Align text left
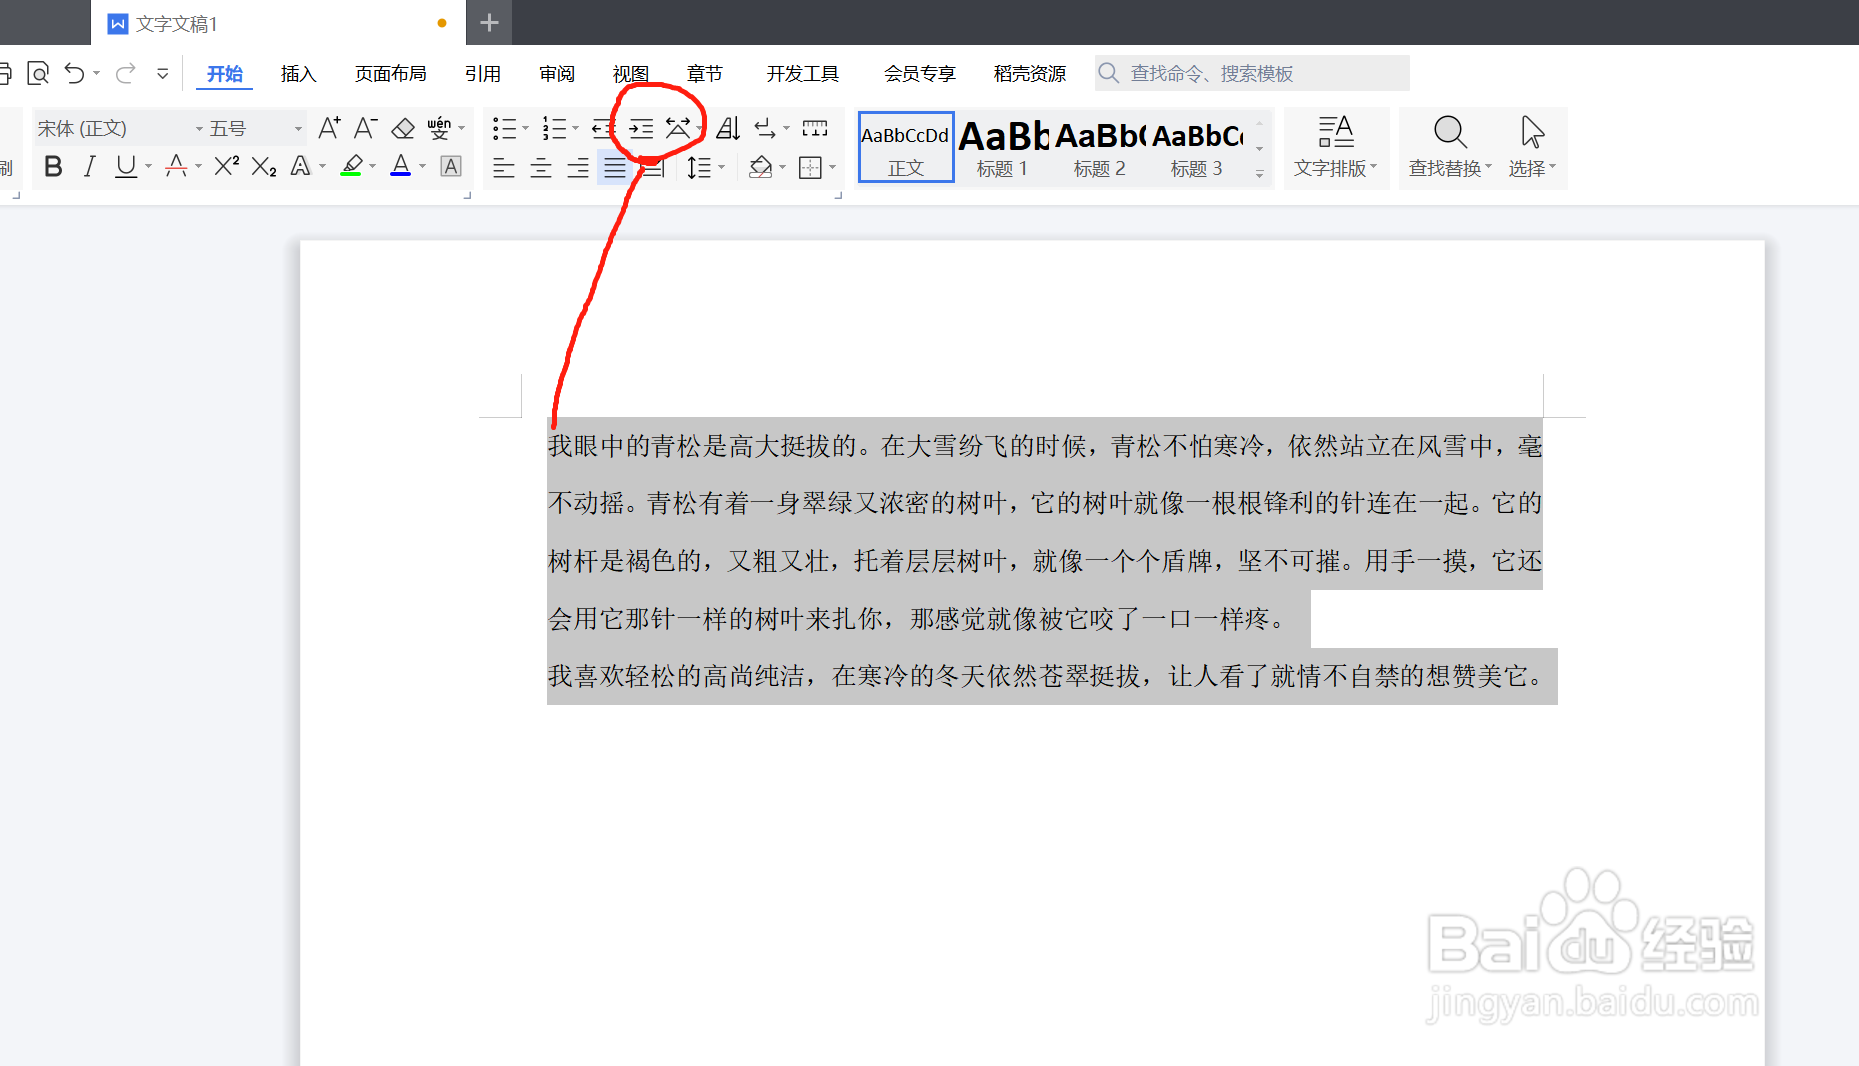This screenshot has width=1859, height=1066. (504, 167)
